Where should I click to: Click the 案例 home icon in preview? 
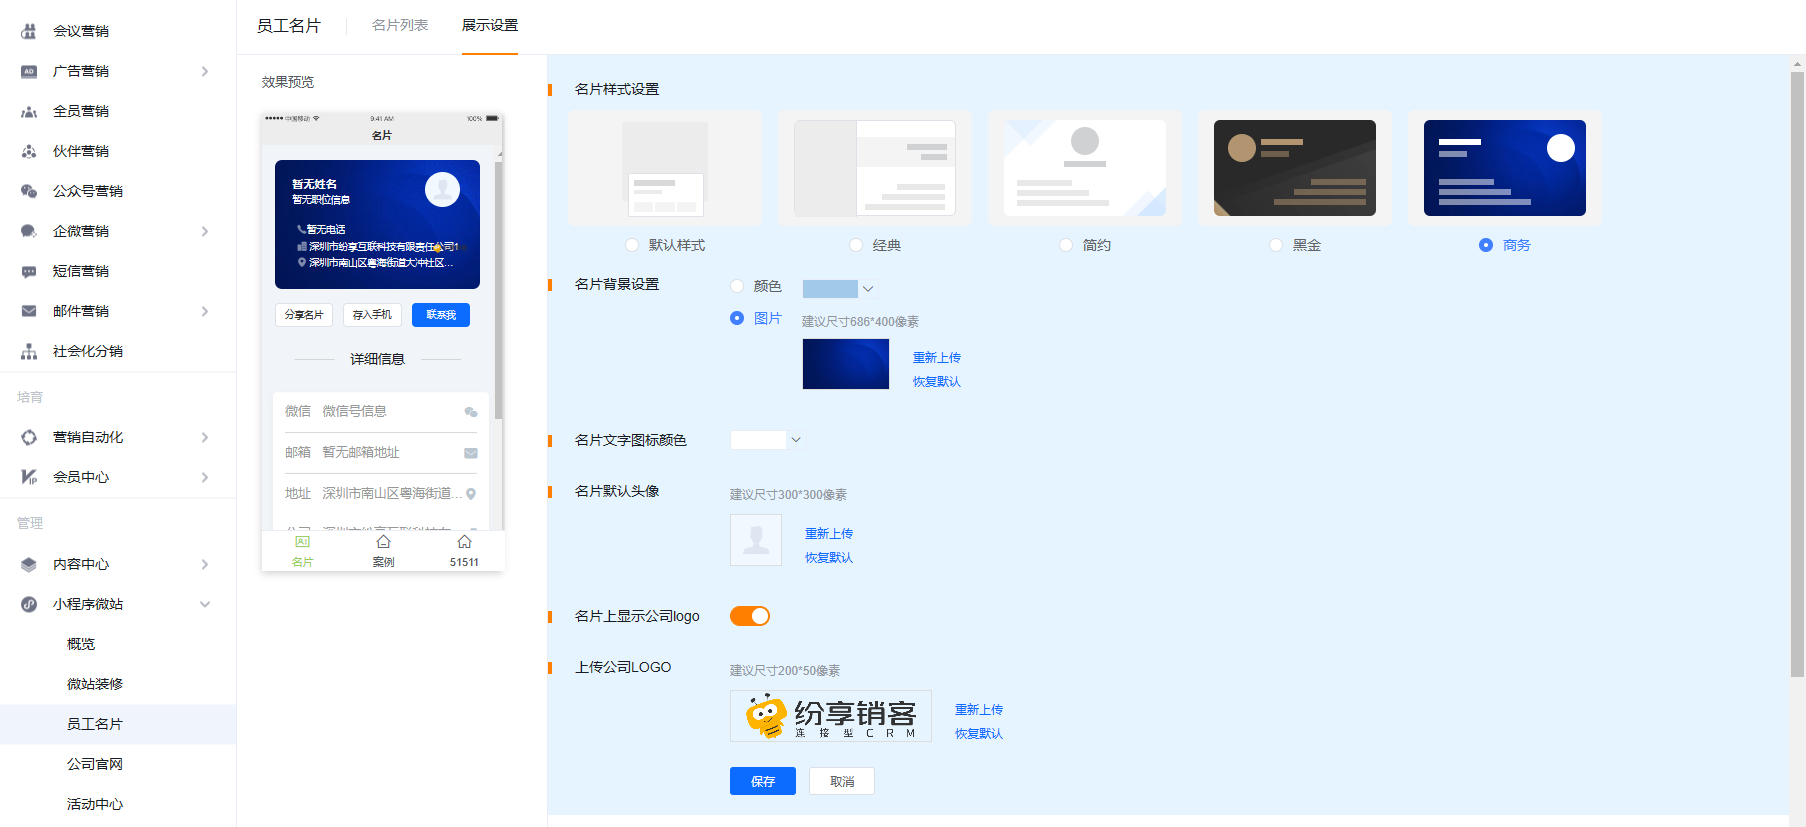pos(383,542)
